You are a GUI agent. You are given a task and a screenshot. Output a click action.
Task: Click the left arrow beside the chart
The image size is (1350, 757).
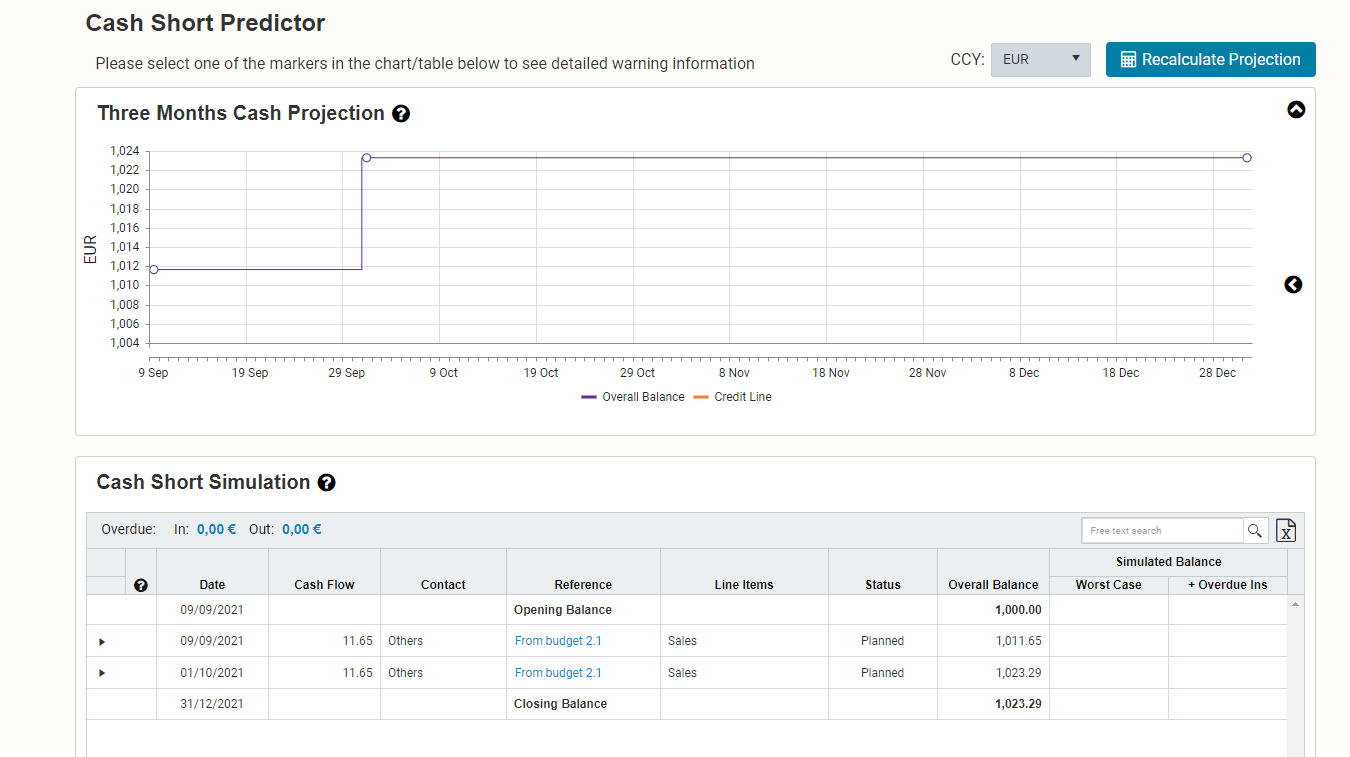click(1293, 285)
